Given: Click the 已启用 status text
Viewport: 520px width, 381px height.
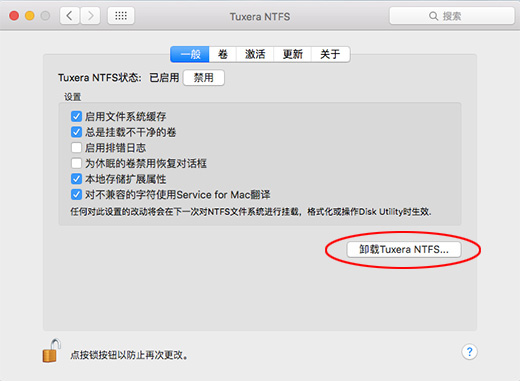Looking at the screenshot, I should tap(164, 78).
